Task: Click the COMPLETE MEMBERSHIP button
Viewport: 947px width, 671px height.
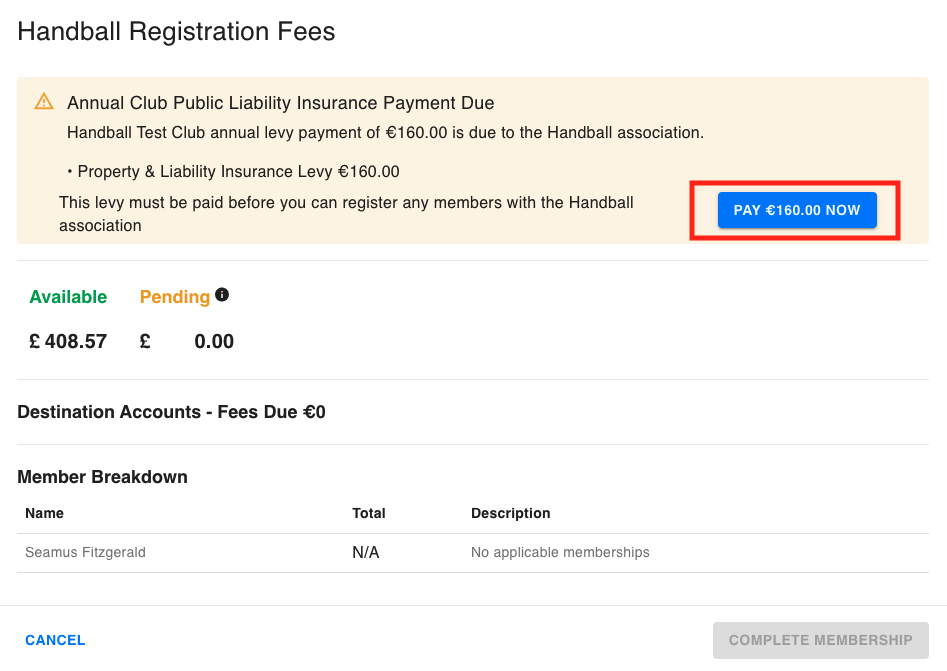Action: (x=820, y=640)
